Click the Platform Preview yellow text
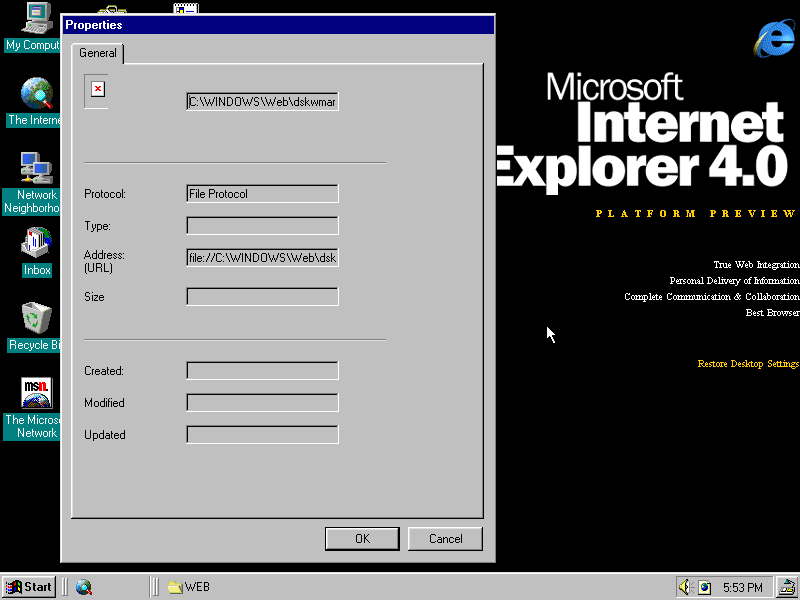Viewport: 800px width, 600px height. 696,213
